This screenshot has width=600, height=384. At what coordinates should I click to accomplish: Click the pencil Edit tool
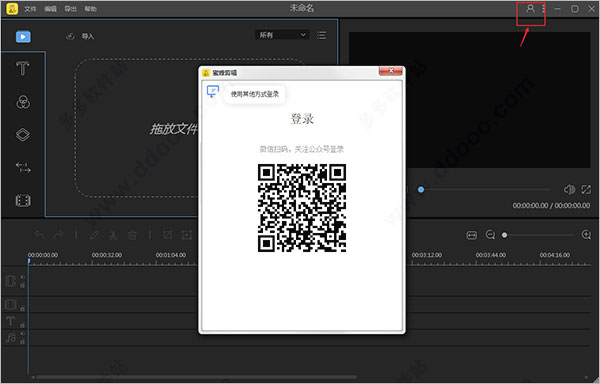(94, 235)
